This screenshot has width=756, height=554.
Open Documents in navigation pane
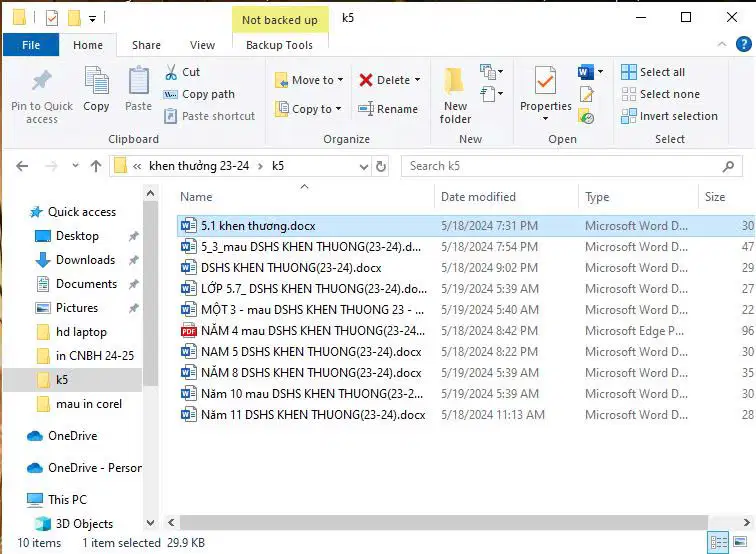77,284
